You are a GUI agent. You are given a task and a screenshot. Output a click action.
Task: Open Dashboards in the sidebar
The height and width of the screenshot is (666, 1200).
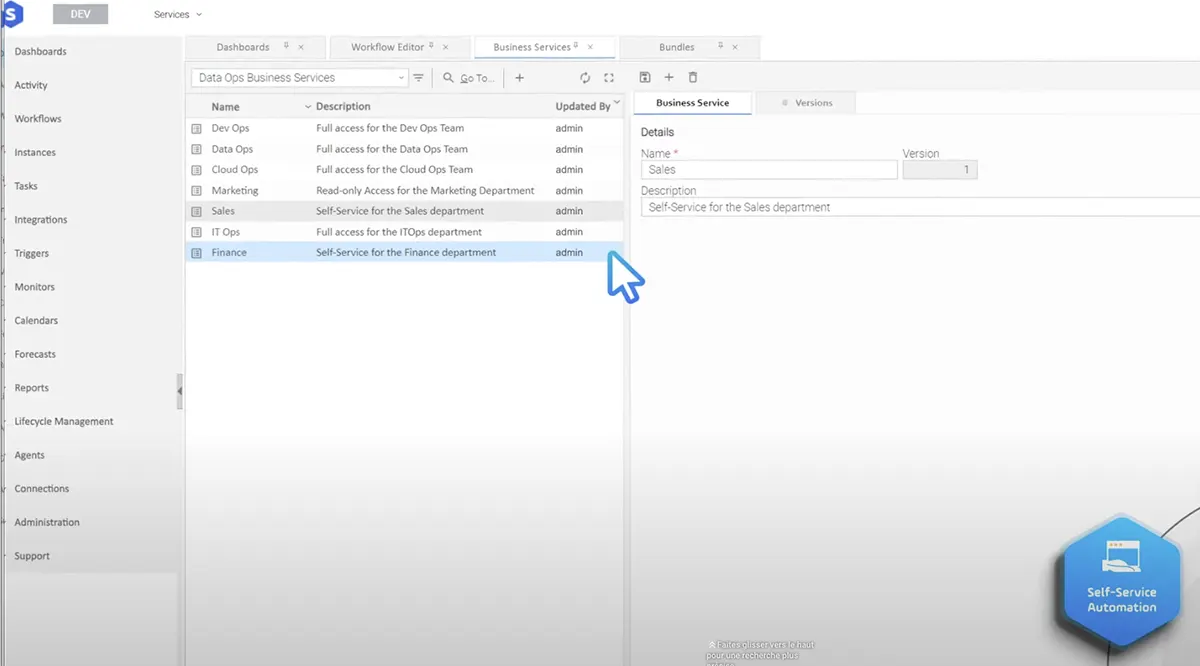coord(40,52)
